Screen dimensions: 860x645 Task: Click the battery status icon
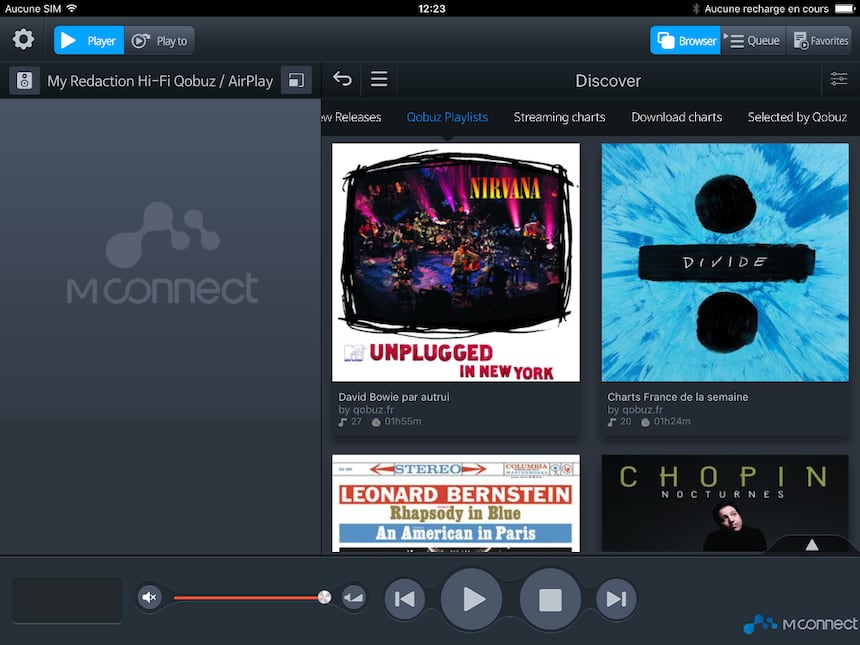coord(845,8)
